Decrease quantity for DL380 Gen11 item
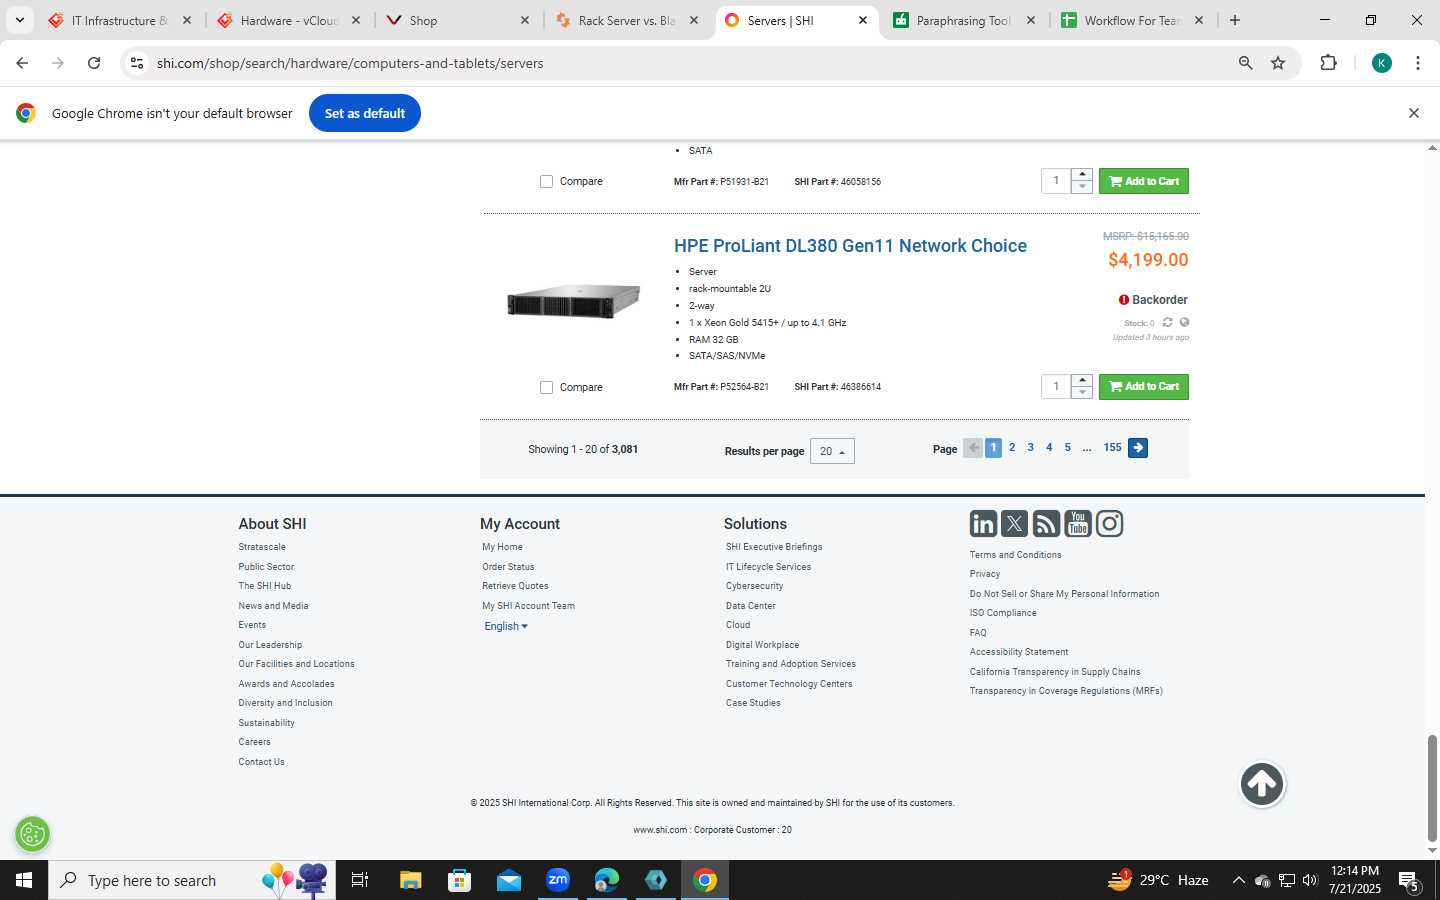Screen dimensions: 1440x900 [x=1082, y=392]
